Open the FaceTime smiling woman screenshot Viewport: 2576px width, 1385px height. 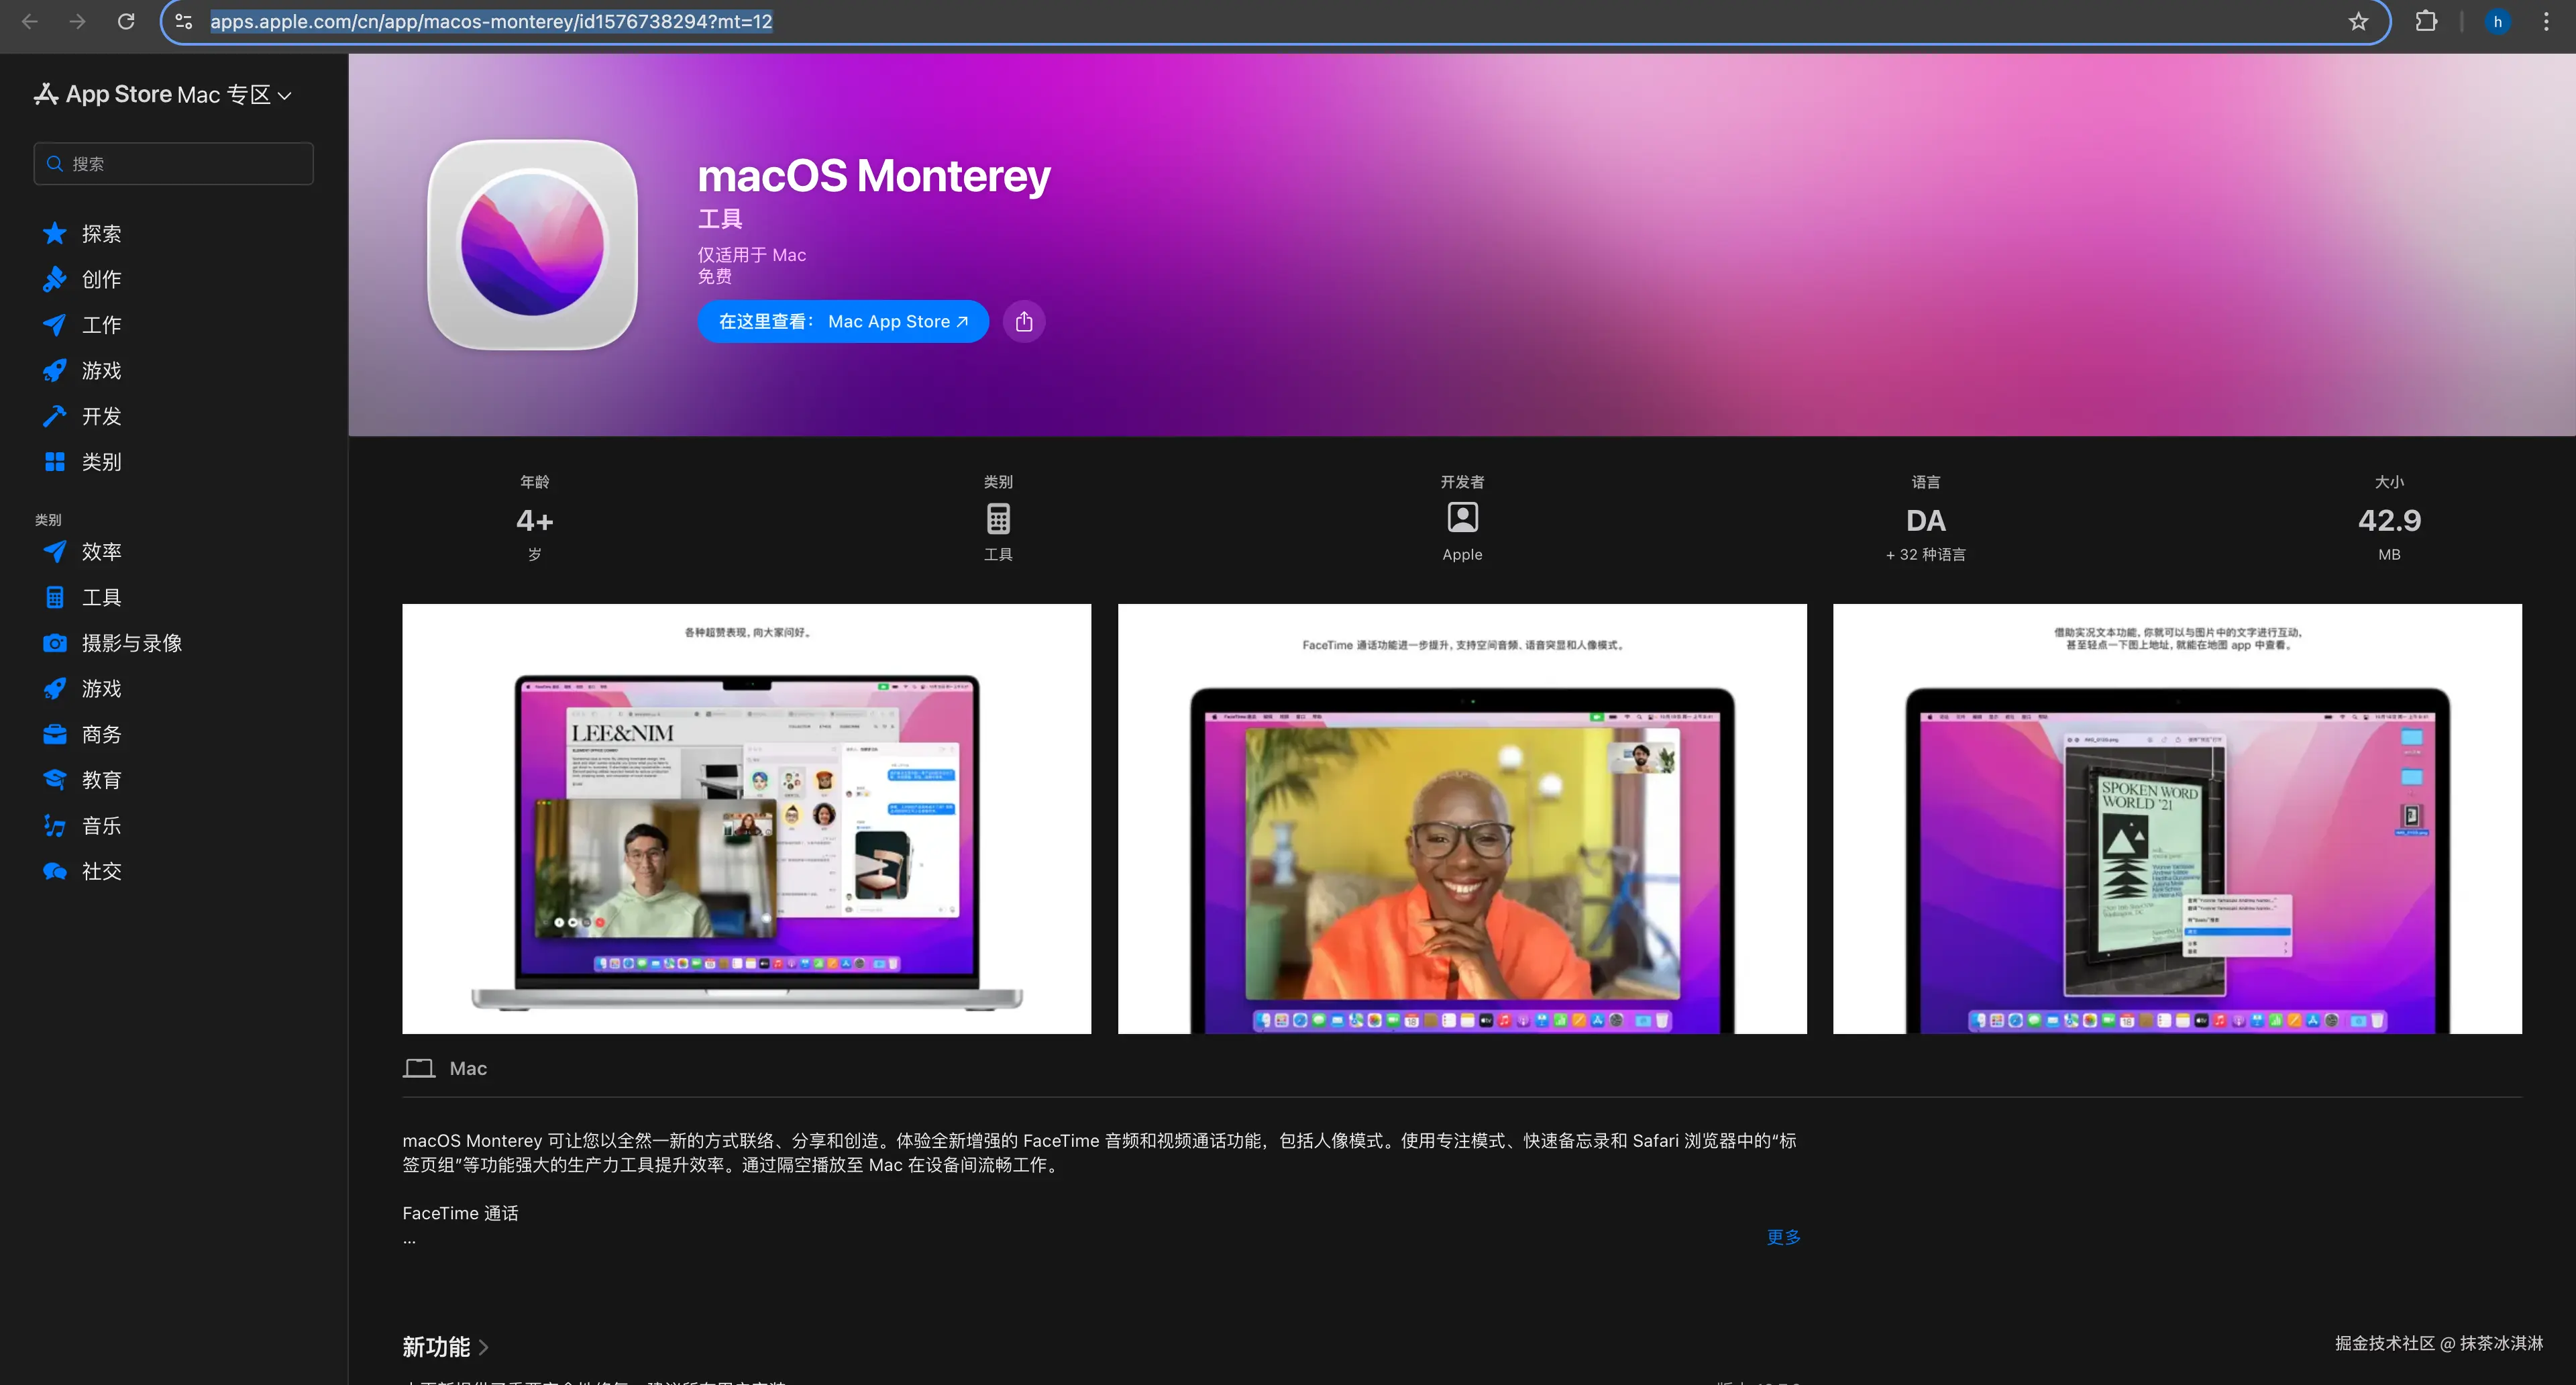(1462, 818)
